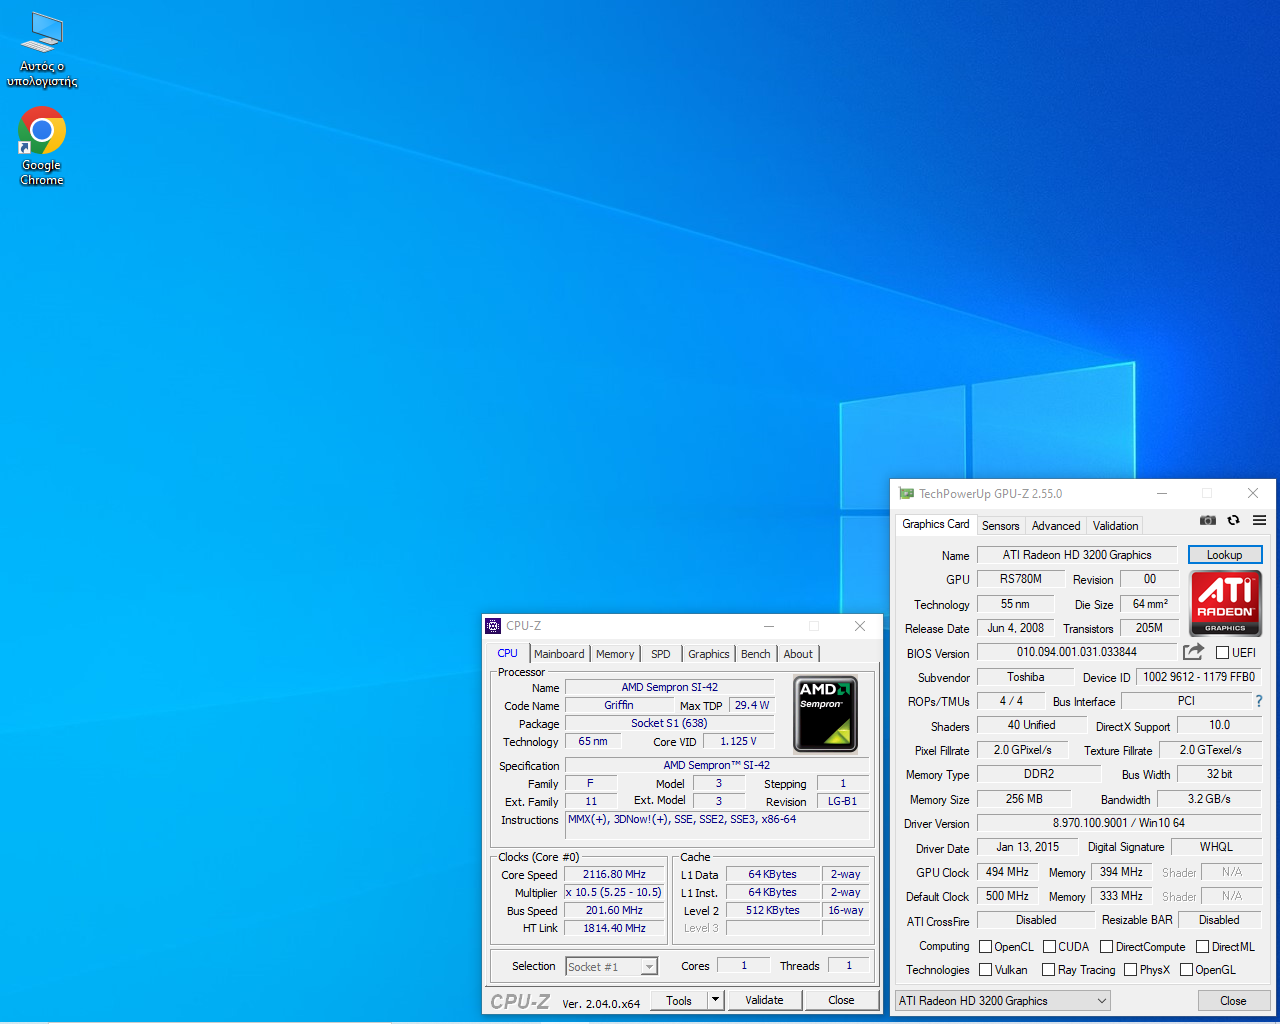Screen dimensions: 1280x1024
Task: Toggle the Ray Tracing checkbox
Action: (x=1048, y=970)
